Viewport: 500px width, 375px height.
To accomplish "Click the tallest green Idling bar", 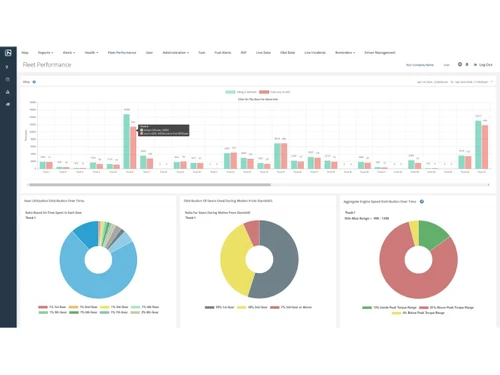I will [x=127, y=141].
